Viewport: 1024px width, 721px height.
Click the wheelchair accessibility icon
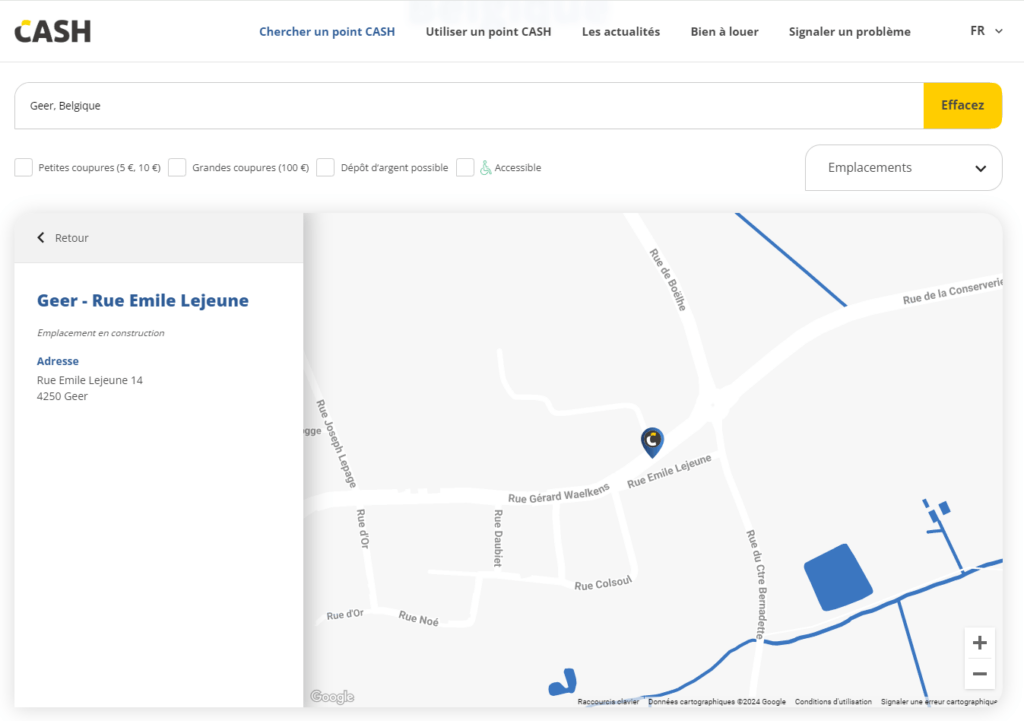pyautogui.click(x=485, y=168)
